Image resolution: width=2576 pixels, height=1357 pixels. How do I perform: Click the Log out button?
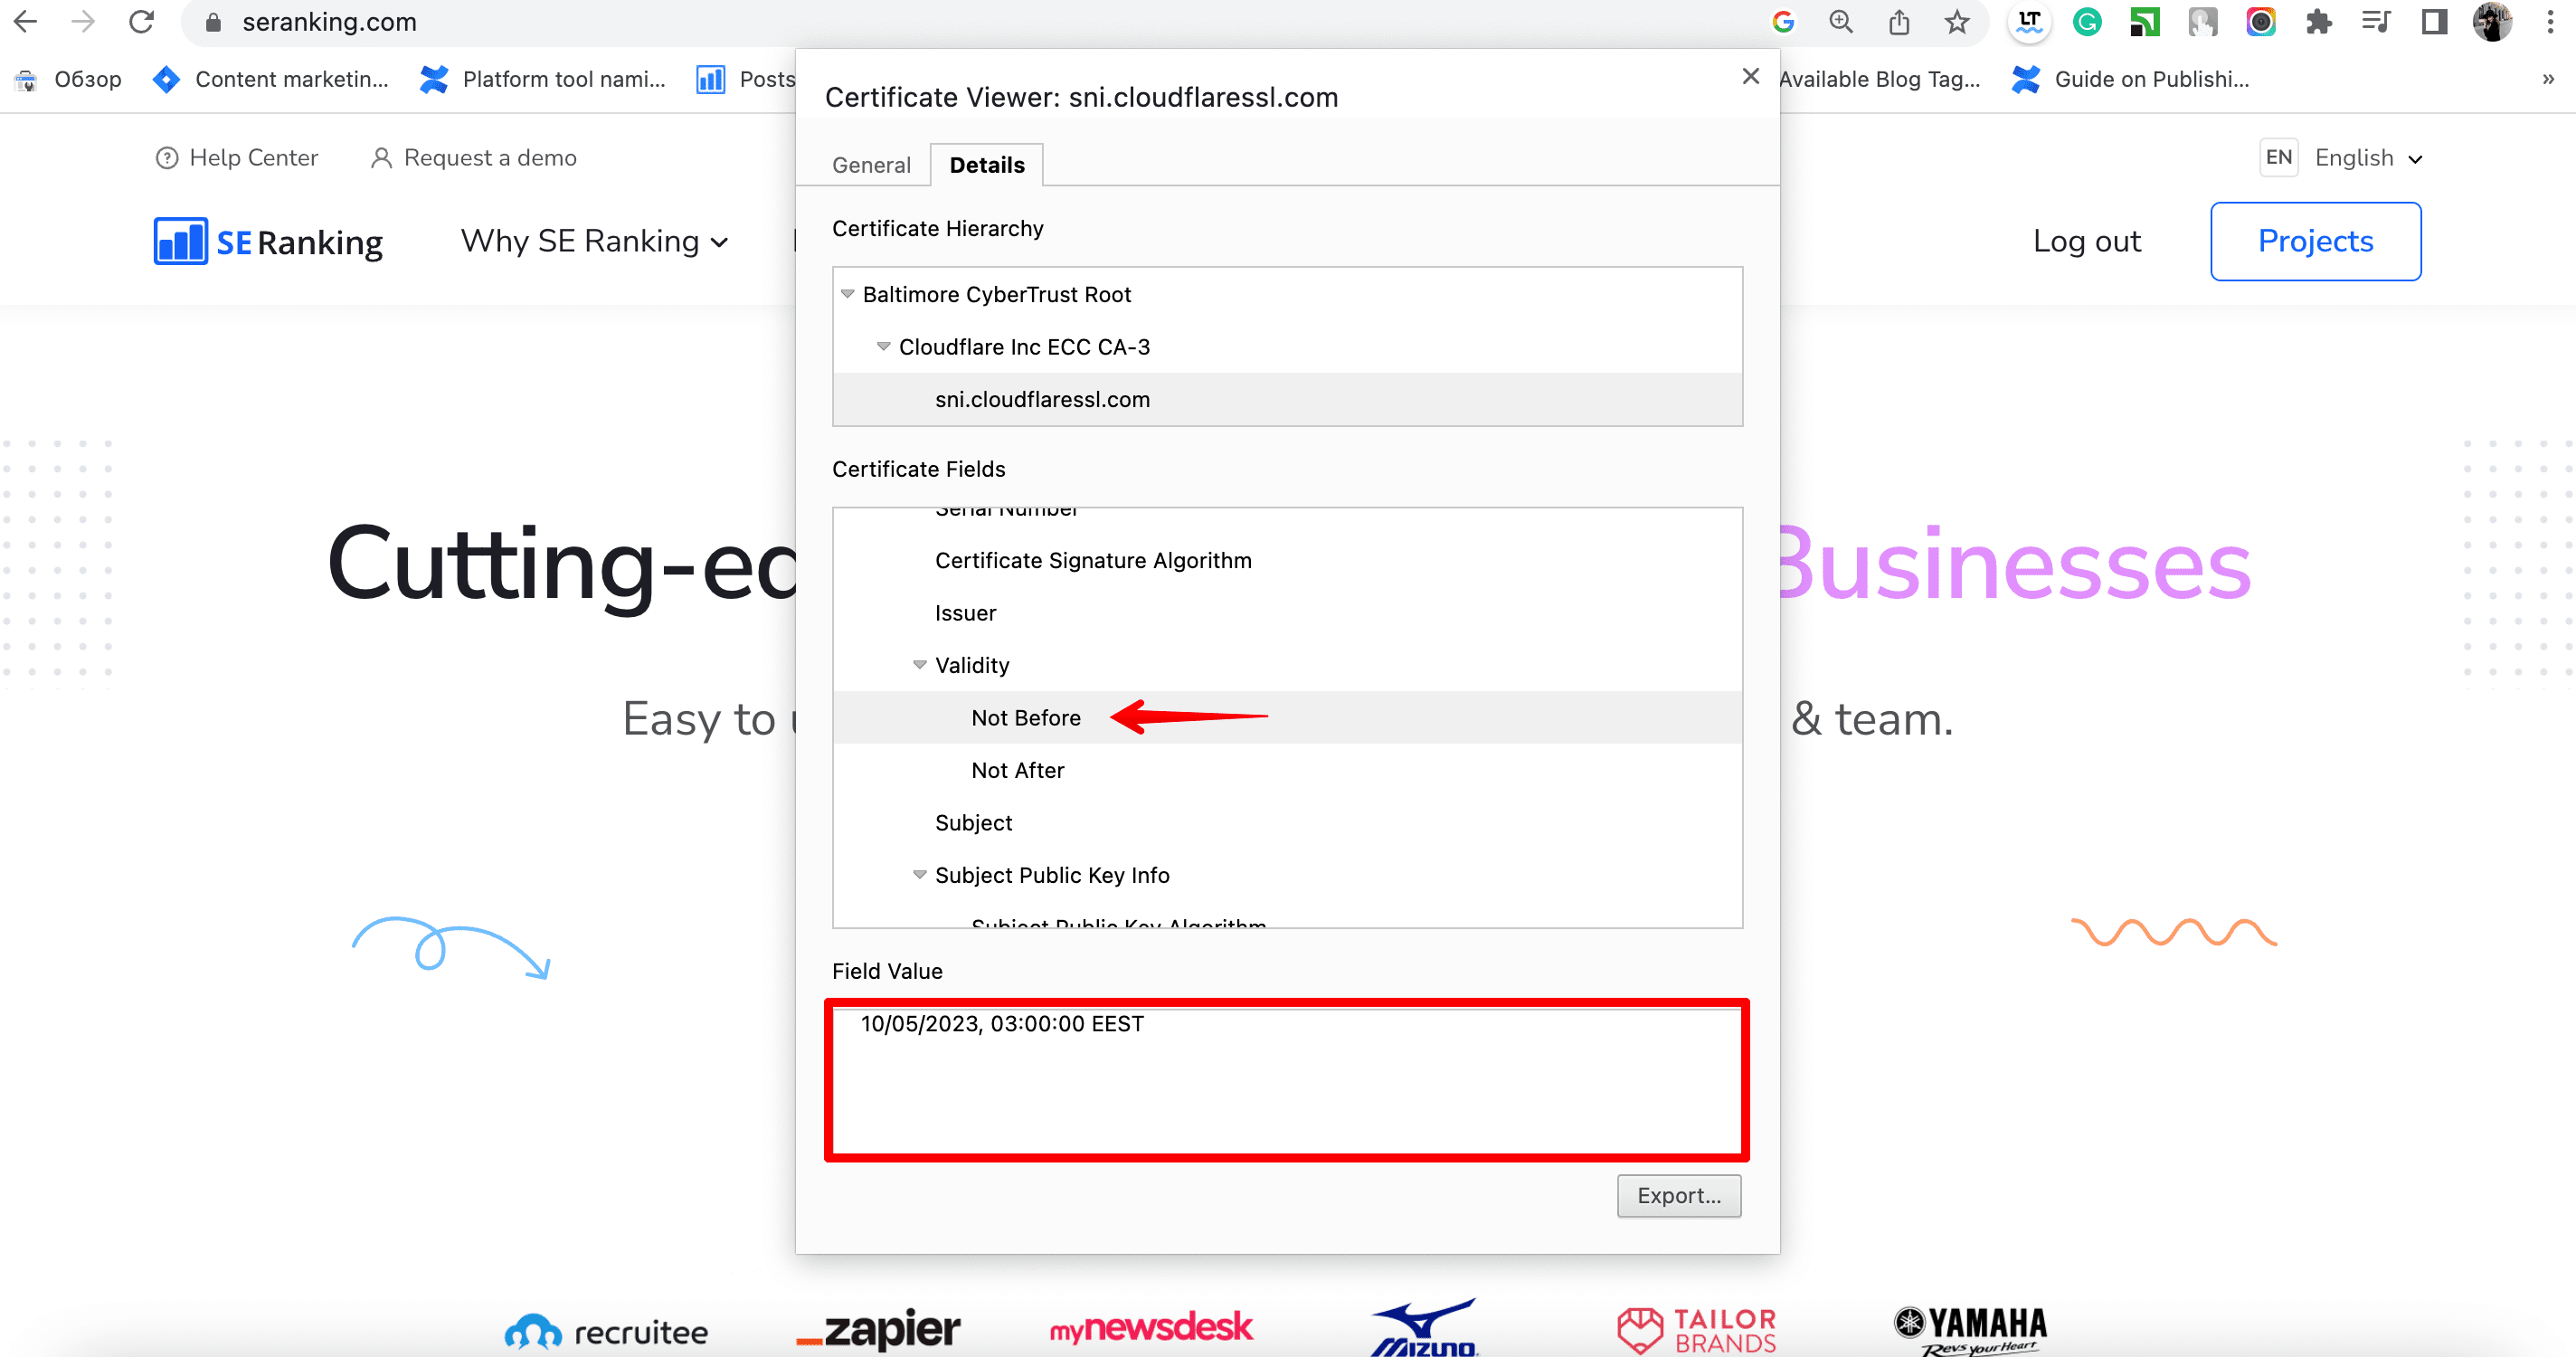tap(2087, 241)
